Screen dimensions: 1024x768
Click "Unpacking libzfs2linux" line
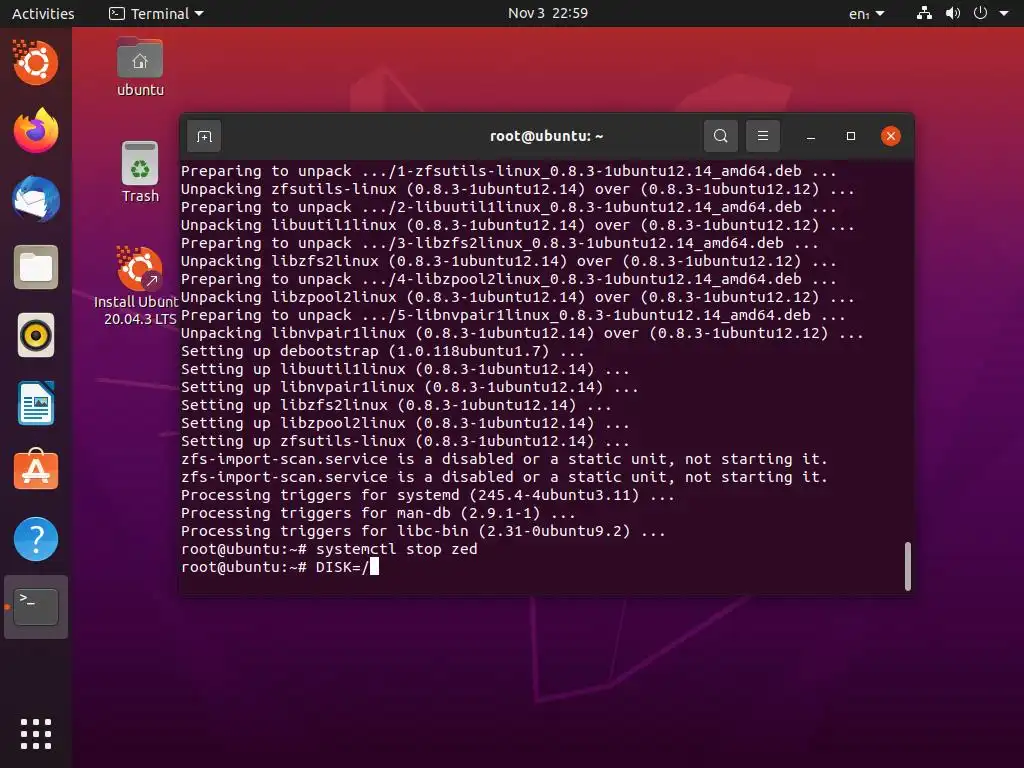508,261
